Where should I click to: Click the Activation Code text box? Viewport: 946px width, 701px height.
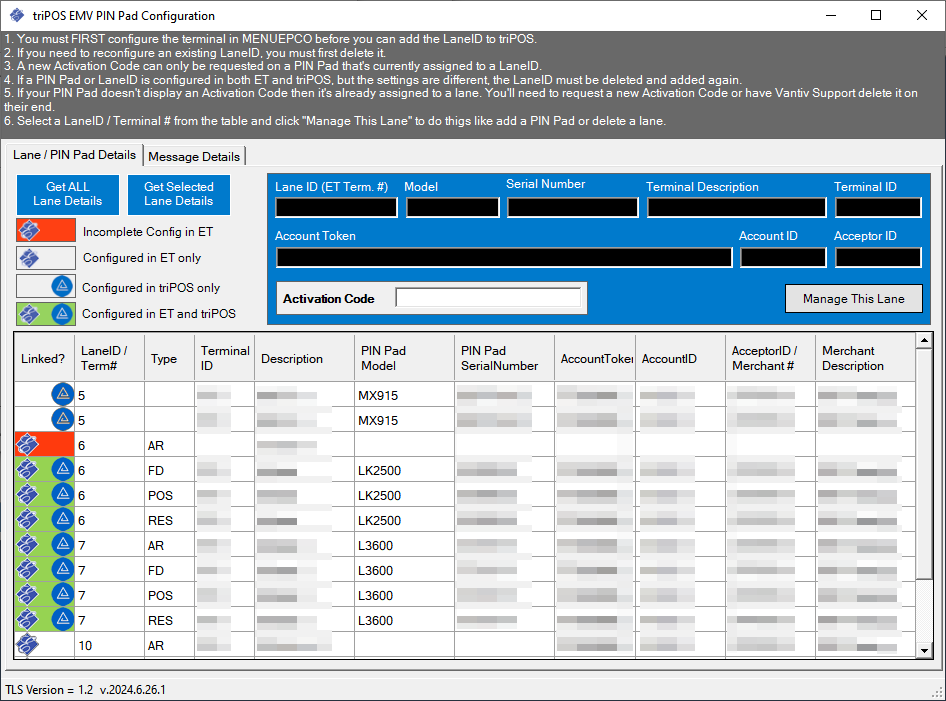pyautogui.click(x=488, y=297)
